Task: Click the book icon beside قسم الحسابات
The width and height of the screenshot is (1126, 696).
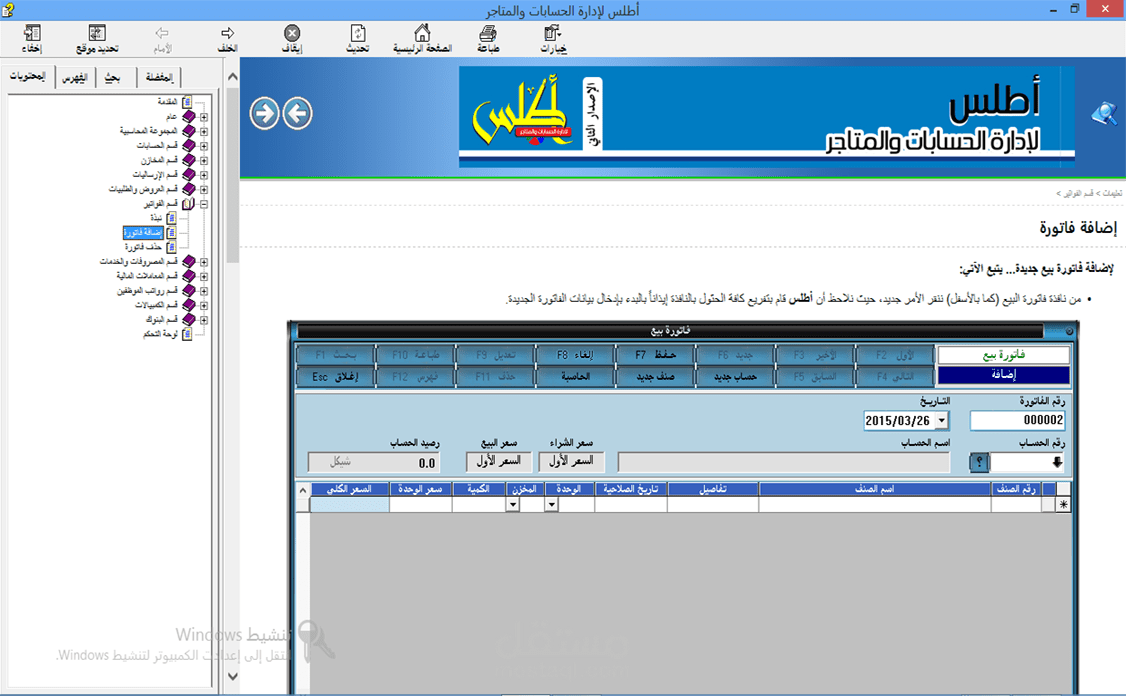Action: (x=189, y=146)
